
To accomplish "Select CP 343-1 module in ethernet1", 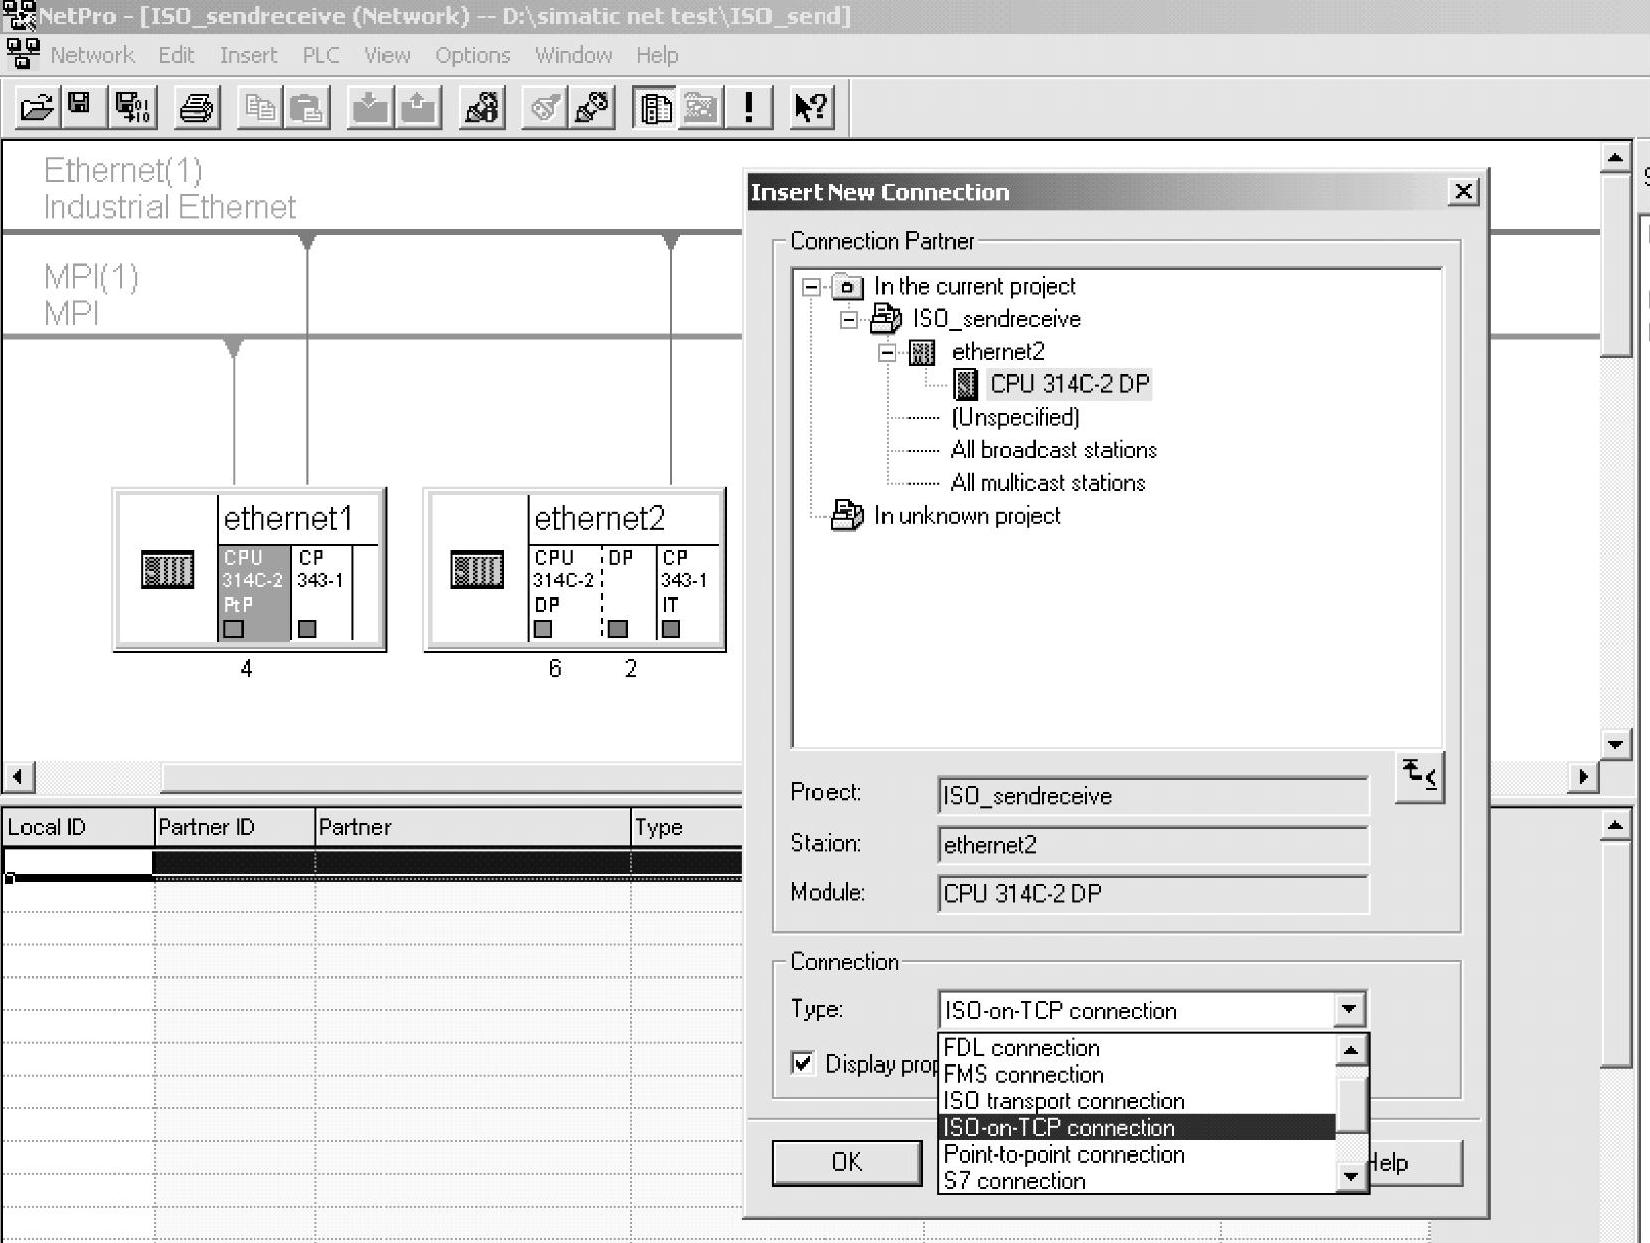I will point(321,592).
